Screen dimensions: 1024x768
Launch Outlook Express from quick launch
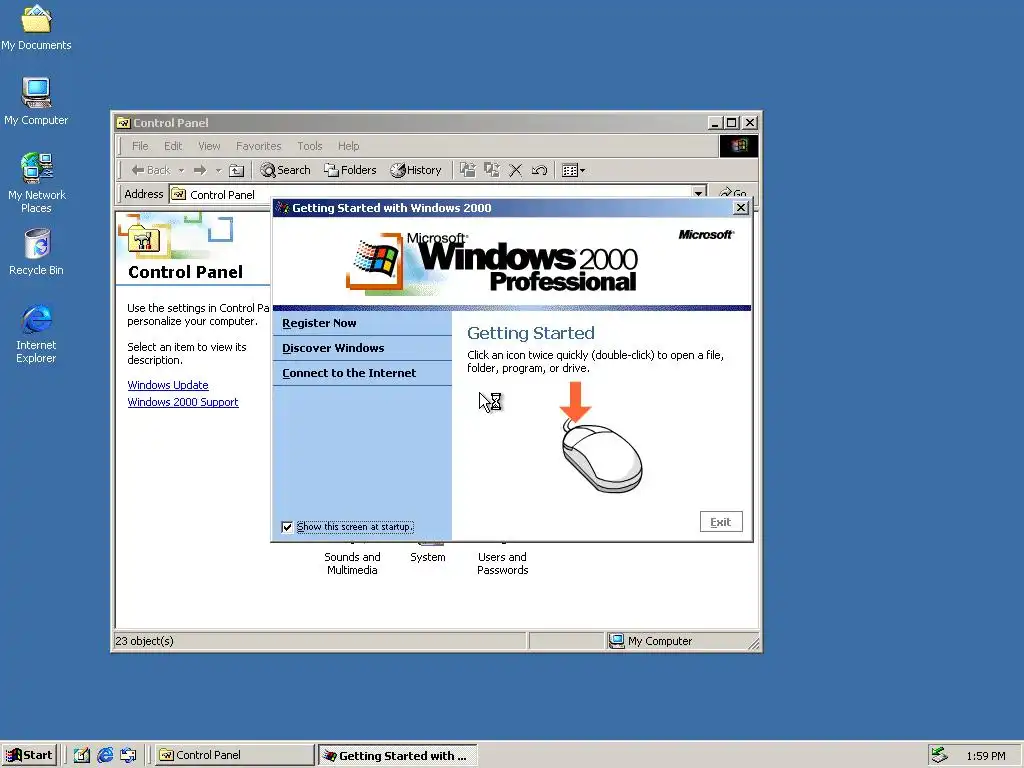129,755
